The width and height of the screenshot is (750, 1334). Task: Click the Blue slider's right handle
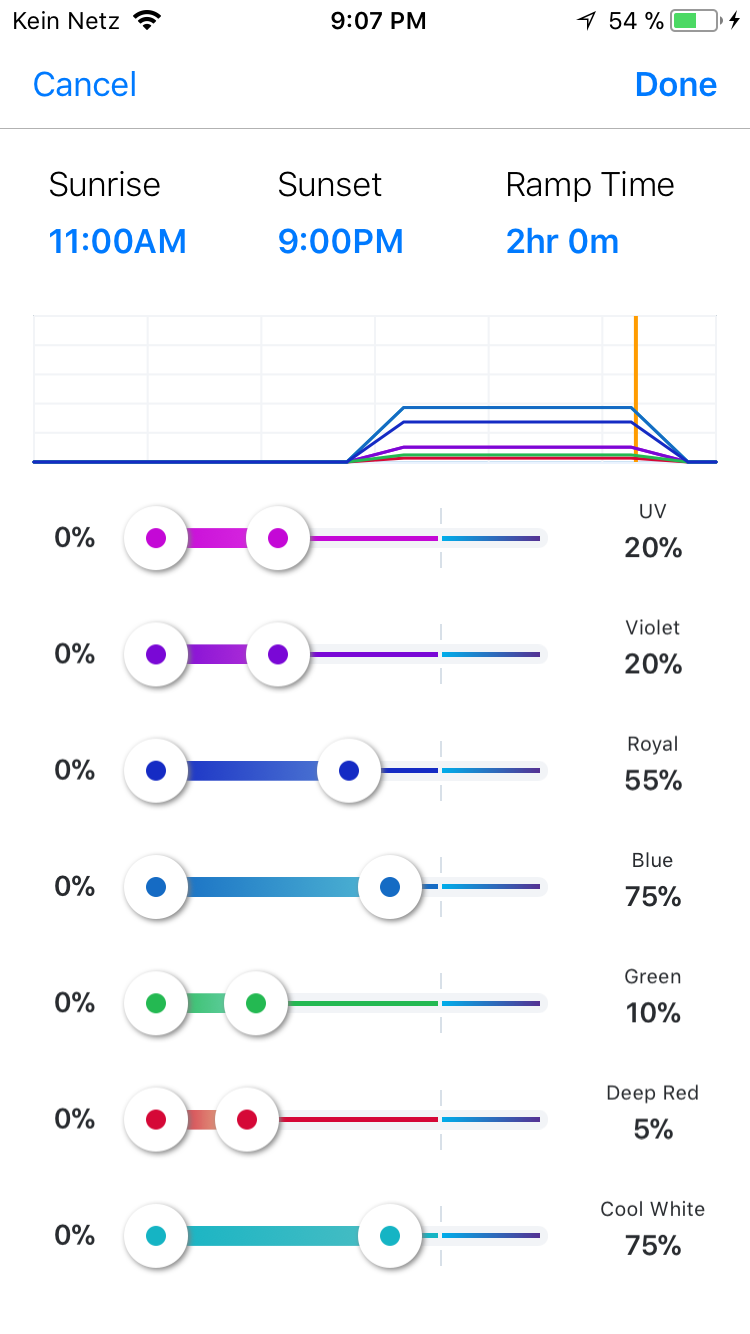(x=390, y=887)
